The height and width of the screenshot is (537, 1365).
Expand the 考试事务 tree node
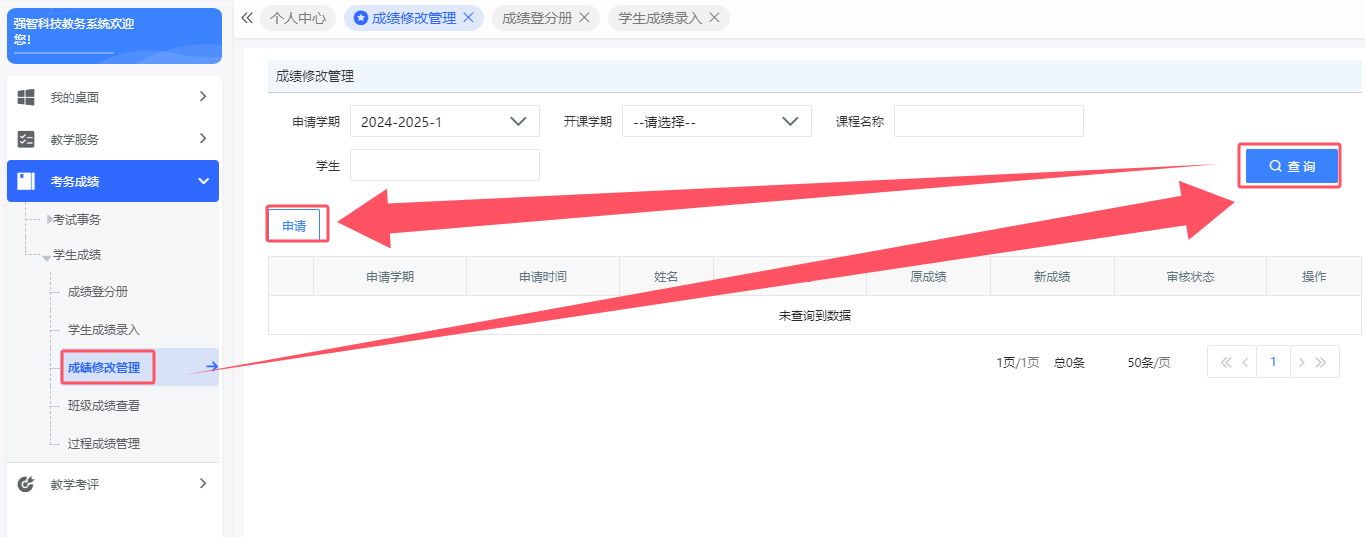(x=51, y=219)
